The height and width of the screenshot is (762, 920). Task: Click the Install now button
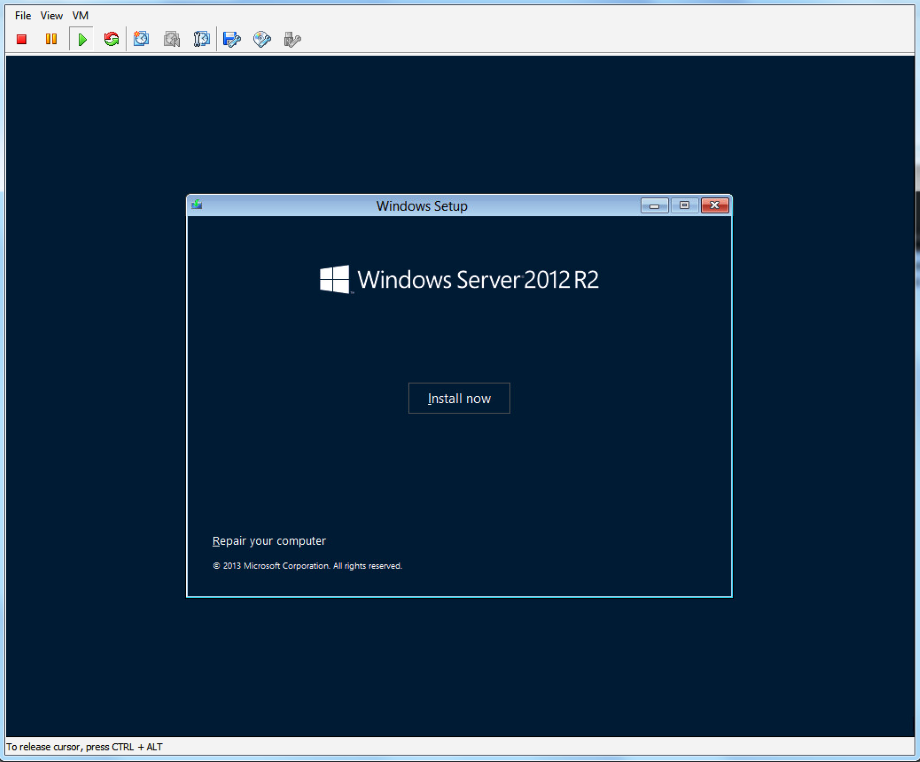point(459,398)
